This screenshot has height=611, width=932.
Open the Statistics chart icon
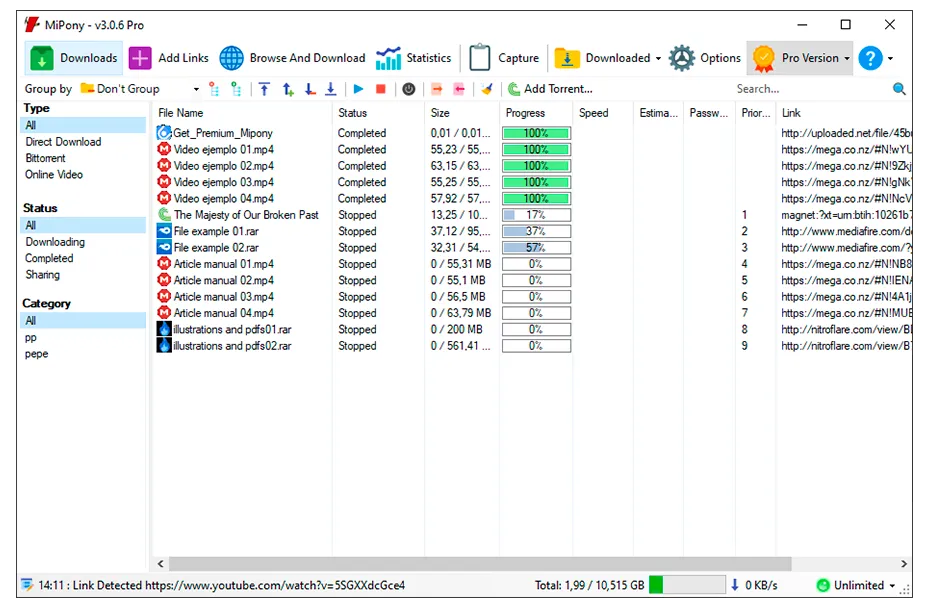(x=388, y=58)
